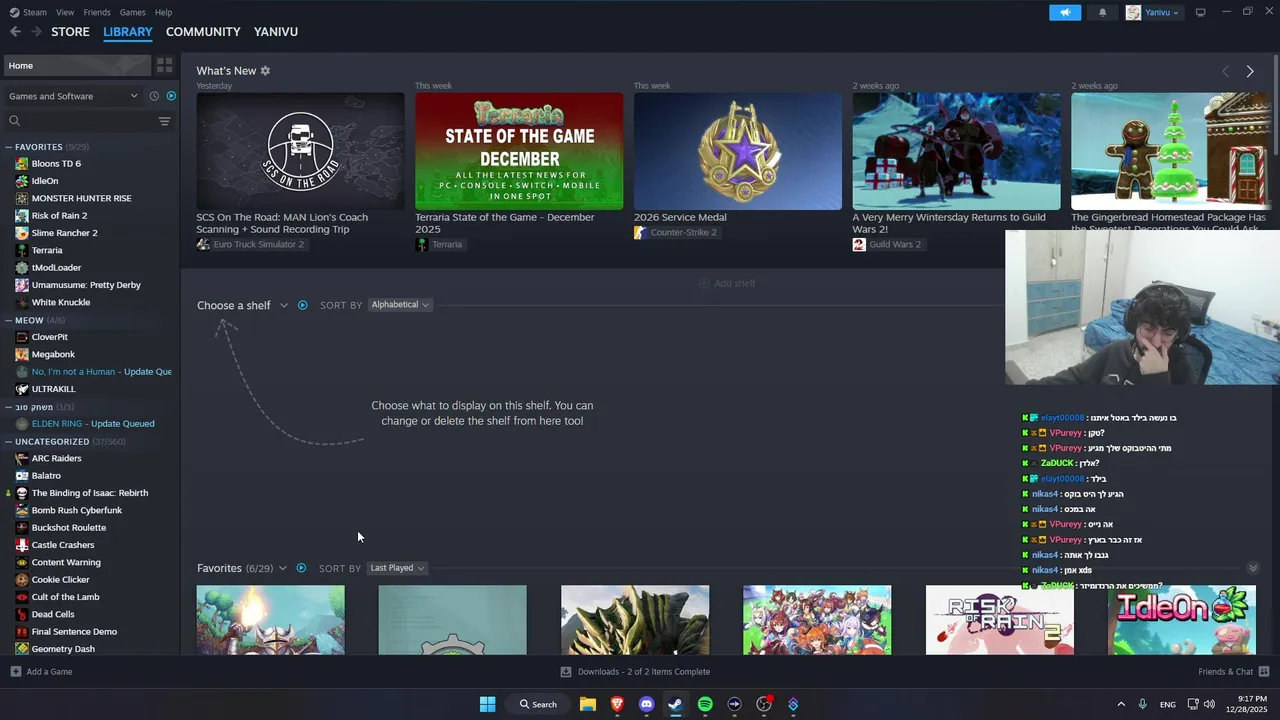1280x720 pixels.
Task: Click the library search field
Action: [x=80, y=121]
